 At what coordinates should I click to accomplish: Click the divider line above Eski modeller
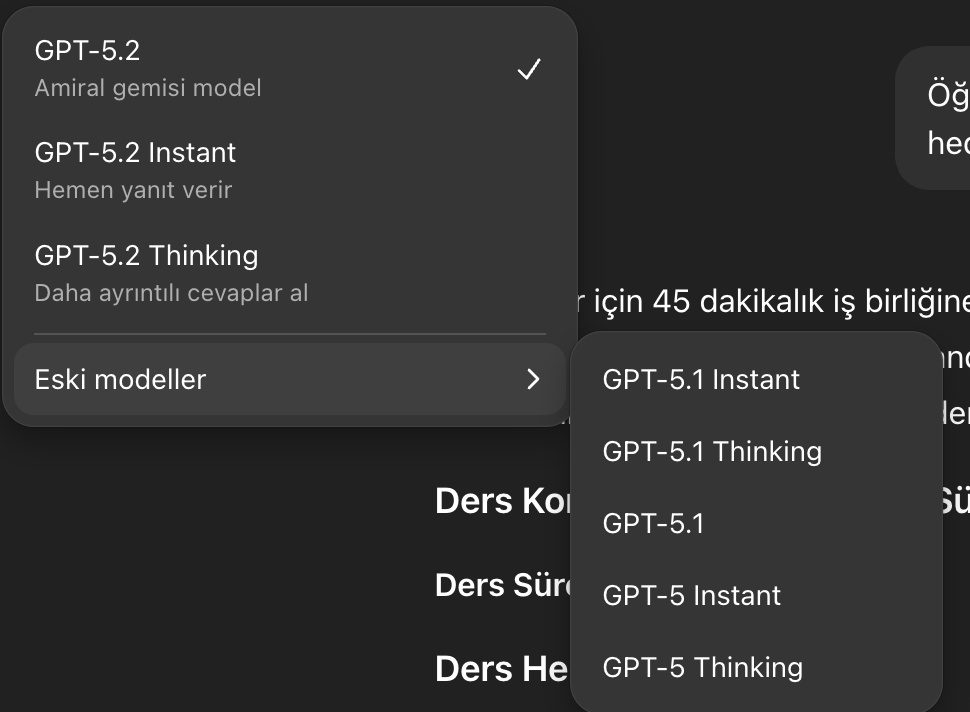coord(290,334)
